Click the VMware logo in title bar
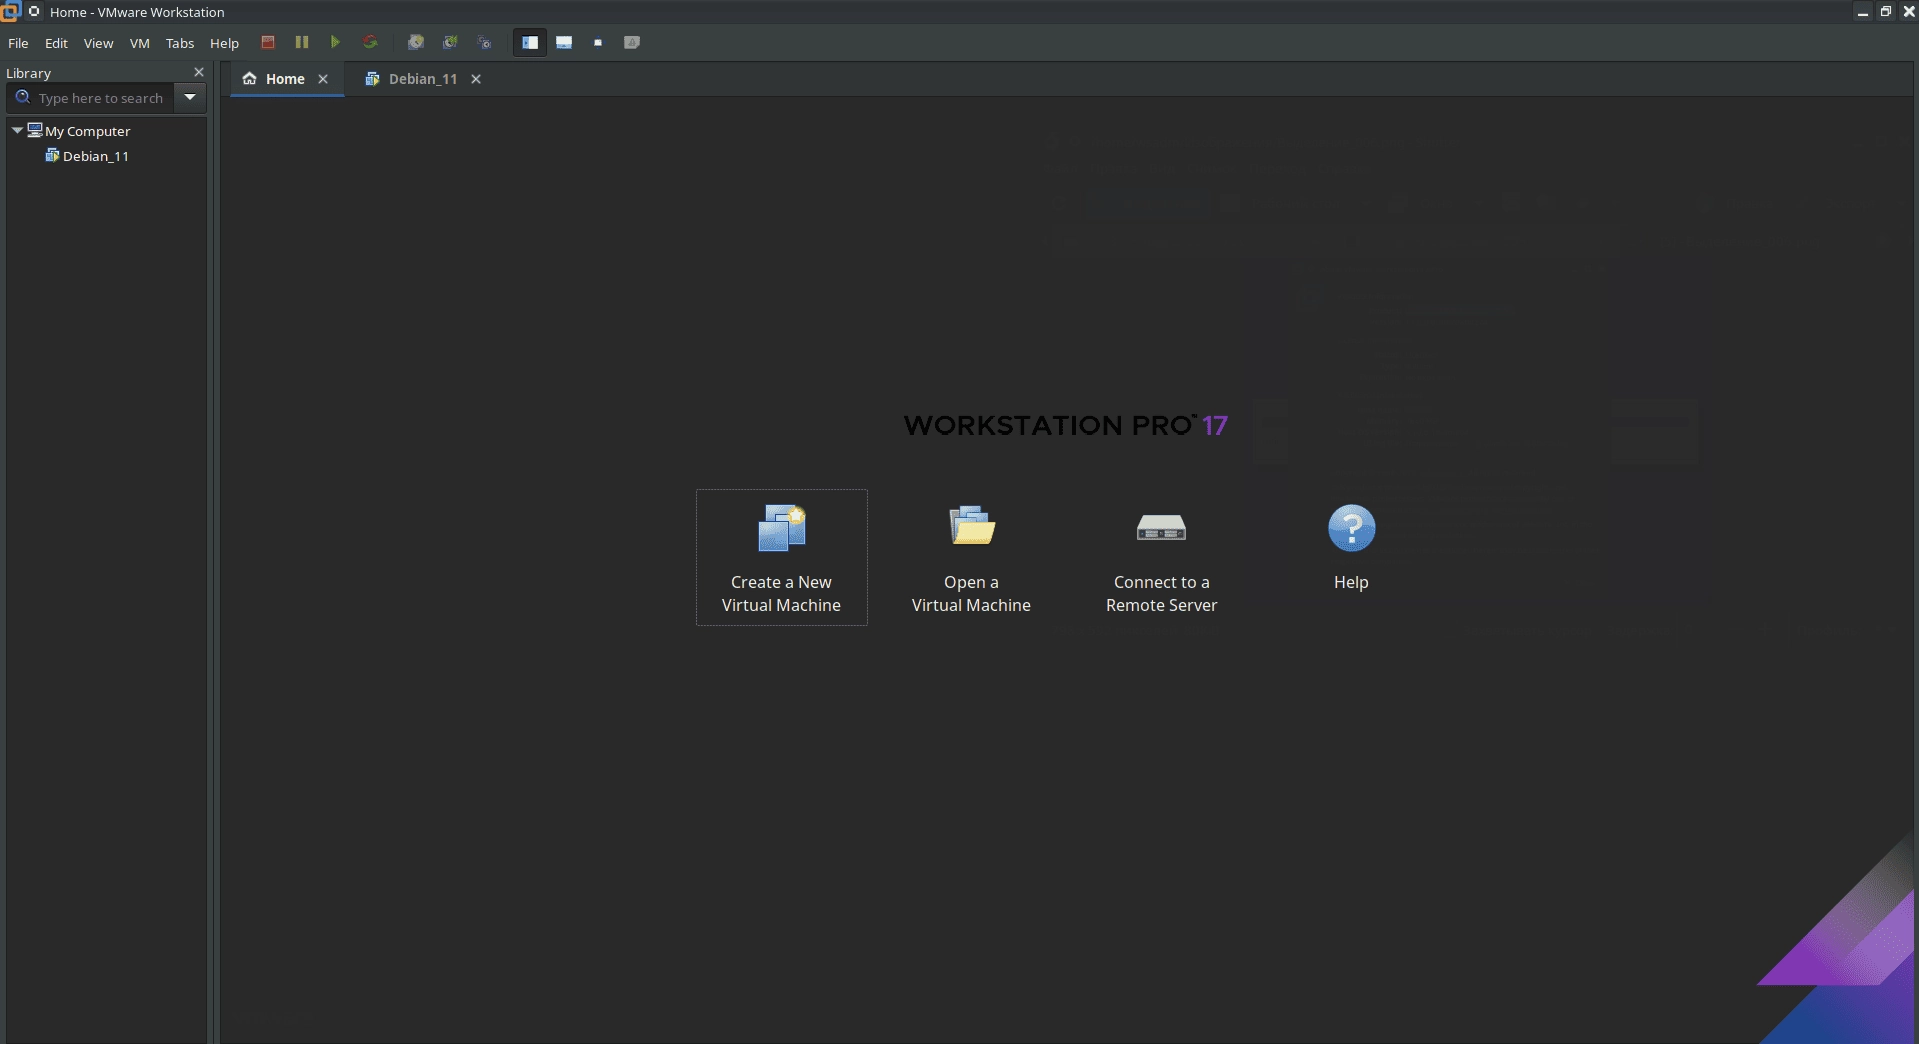The image size is (1919, 1044). [10, 11]
